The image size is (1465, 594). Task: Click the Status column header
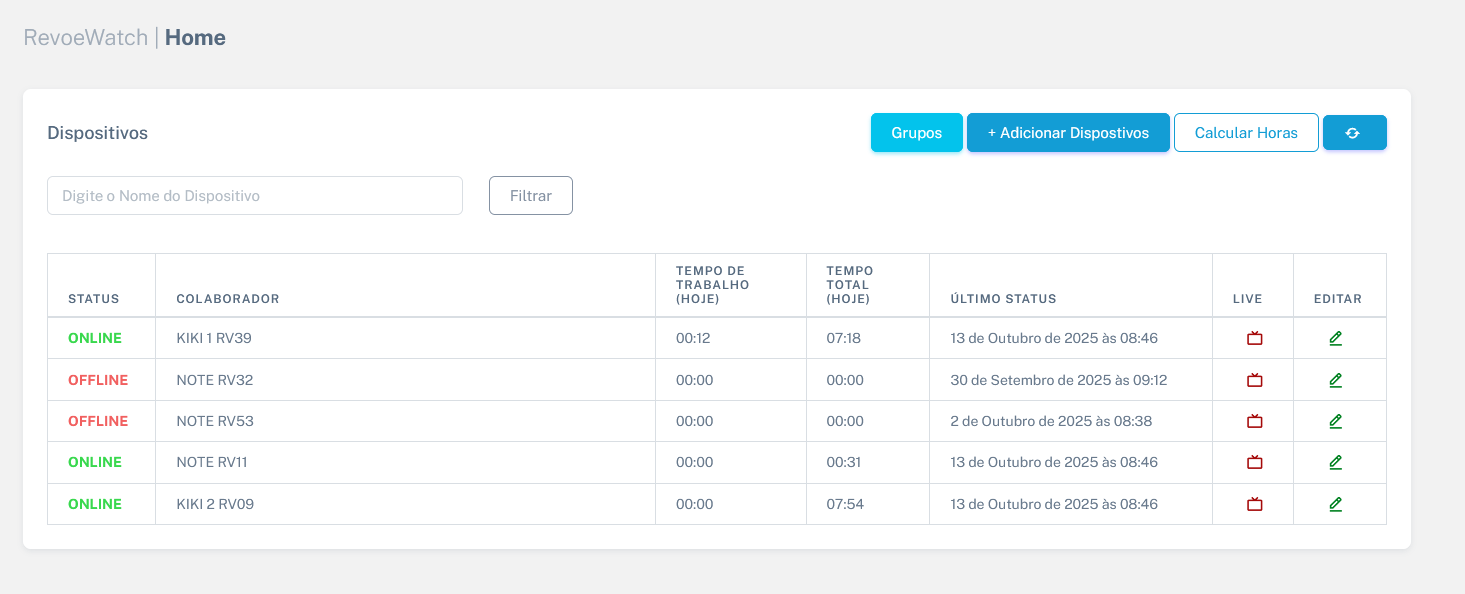click(93, 299)
